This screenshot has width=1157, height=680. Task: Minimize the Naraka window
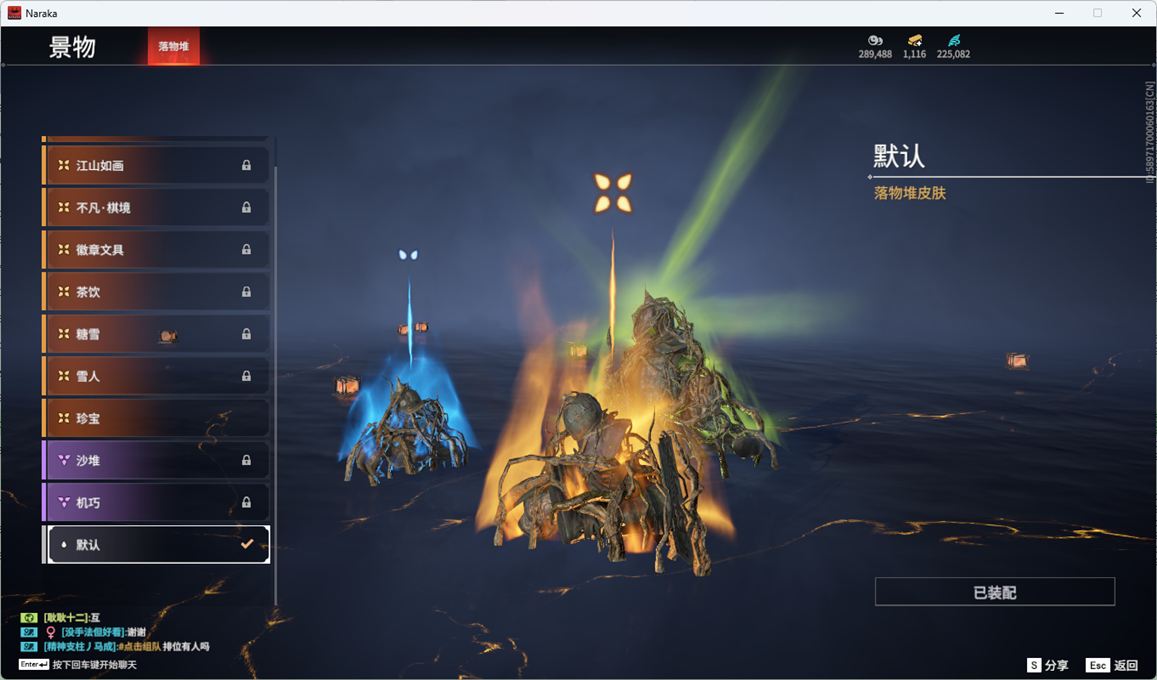(x=1059, y=13)
